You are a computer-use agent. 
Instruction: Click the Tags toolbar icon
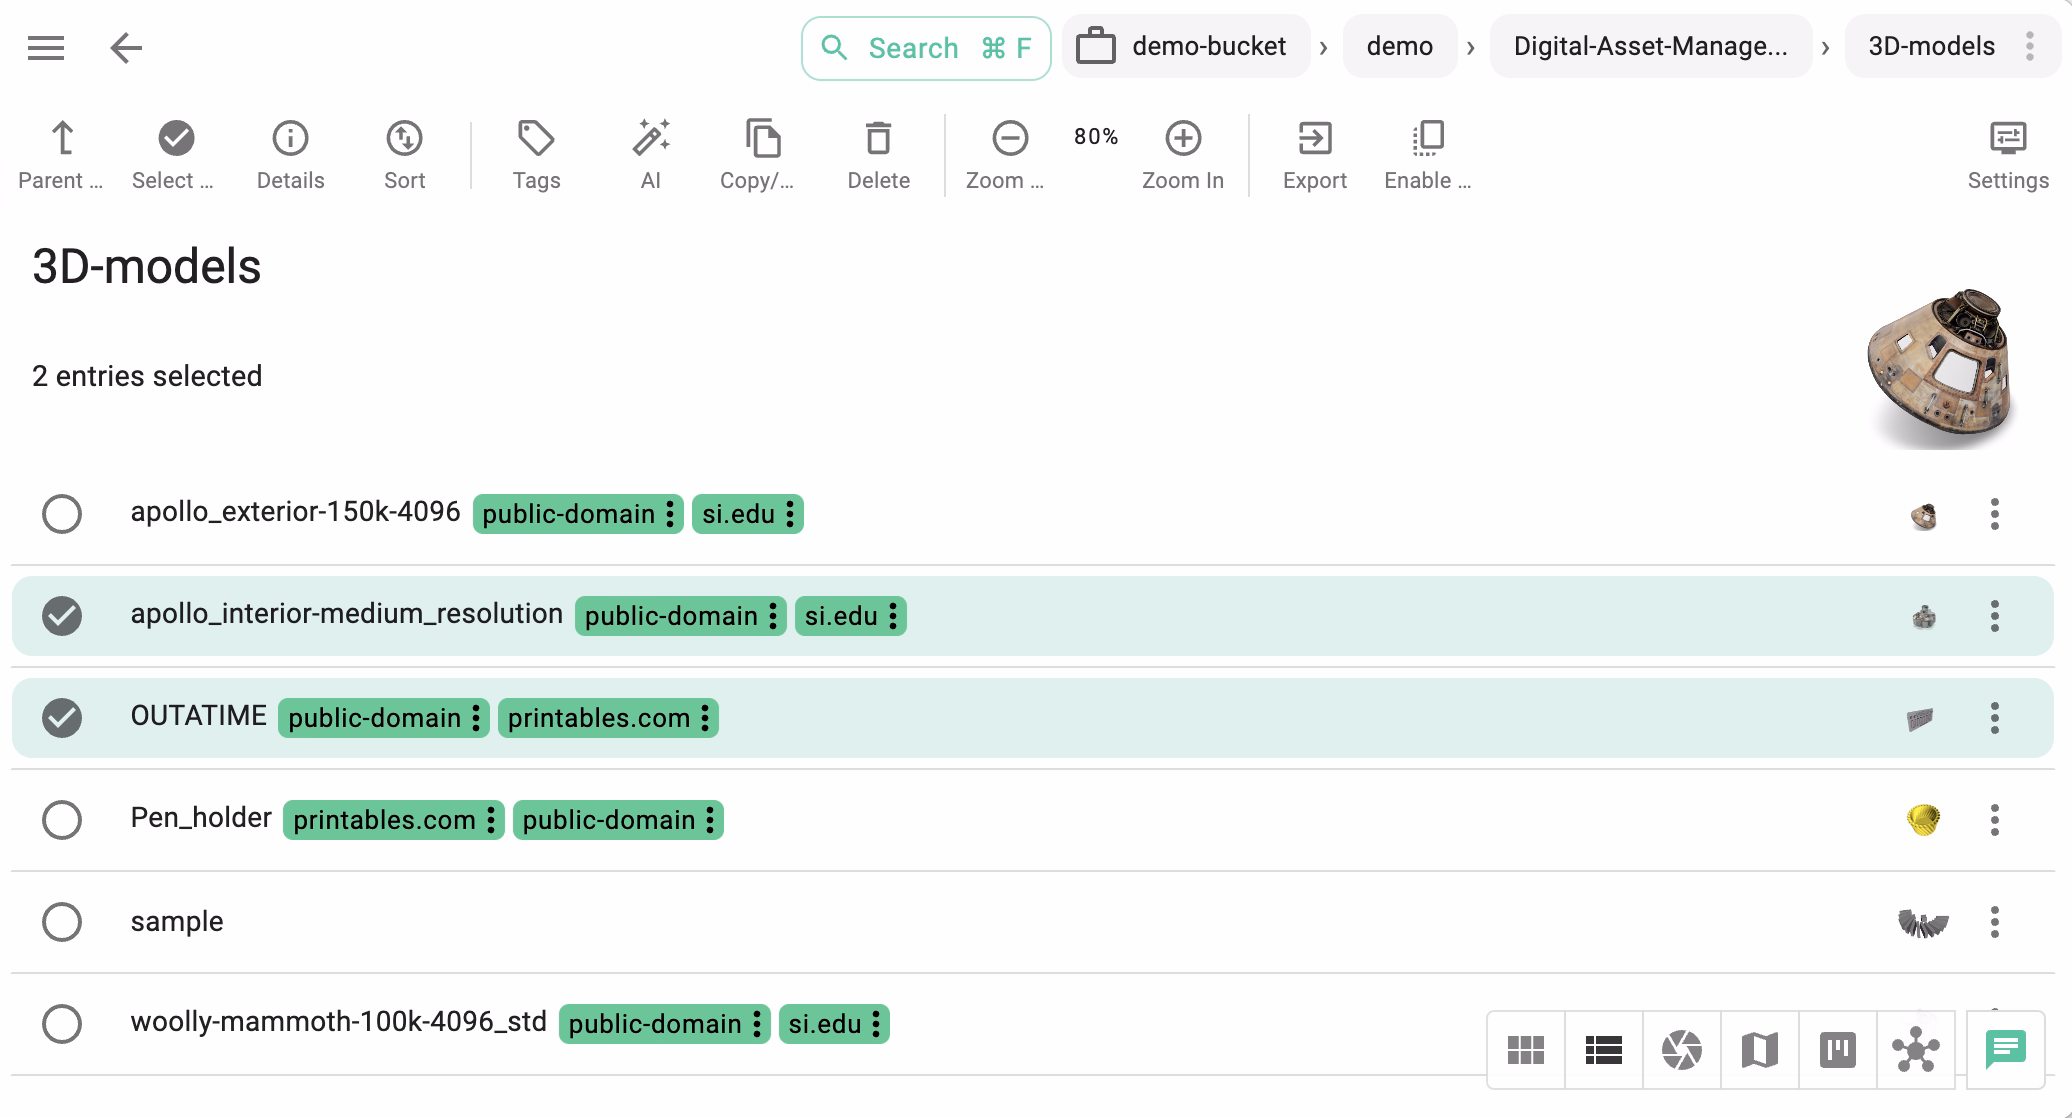536,139
